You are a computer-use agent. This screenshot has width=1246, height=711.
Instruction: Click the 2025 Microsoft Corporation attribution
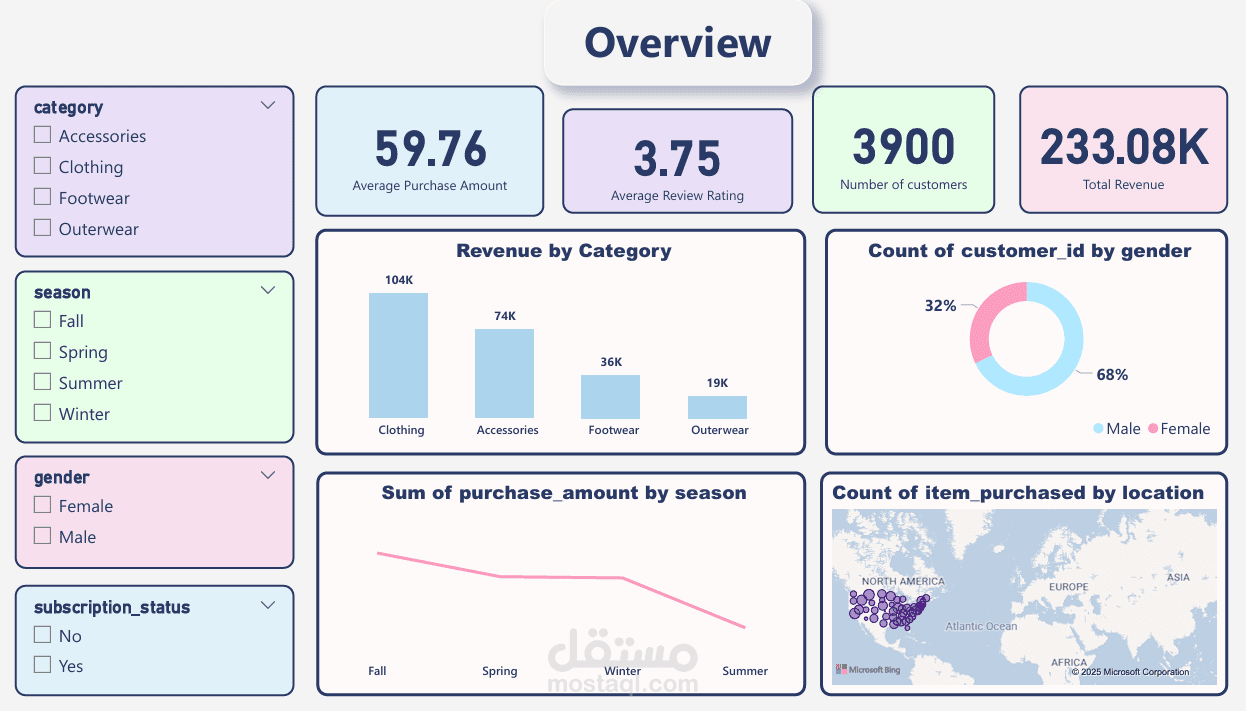pos(1128,672)
